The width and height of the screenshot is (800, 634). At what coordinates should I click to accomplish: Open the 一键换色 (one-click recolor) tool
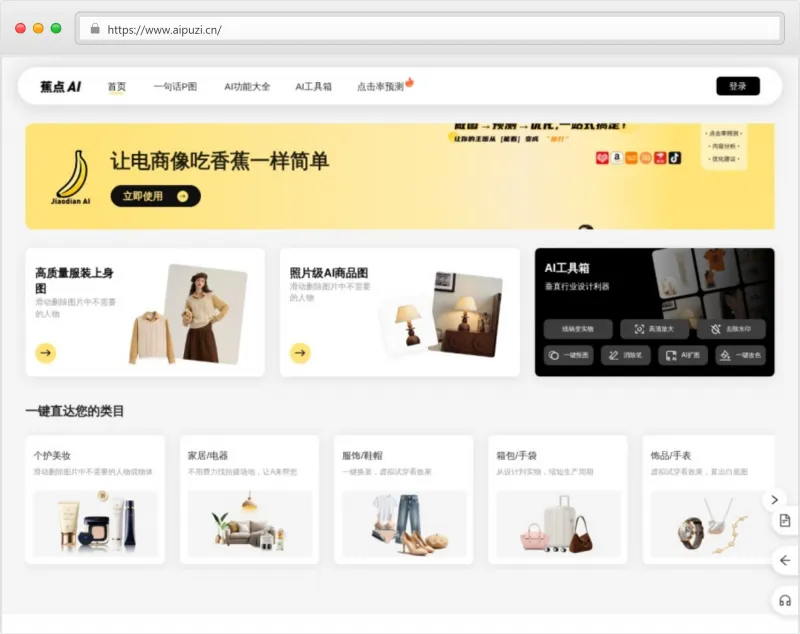[739, 355]
